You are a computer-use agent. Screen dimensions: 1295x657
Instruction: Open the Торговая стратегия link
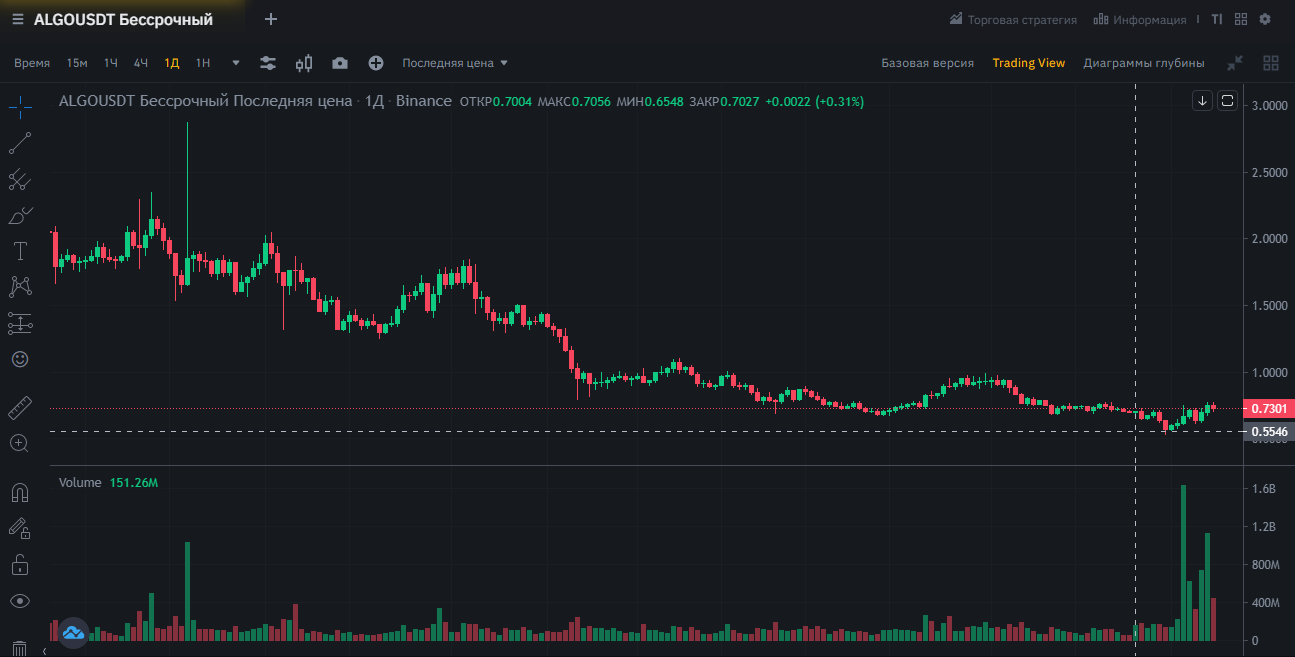1013,20
